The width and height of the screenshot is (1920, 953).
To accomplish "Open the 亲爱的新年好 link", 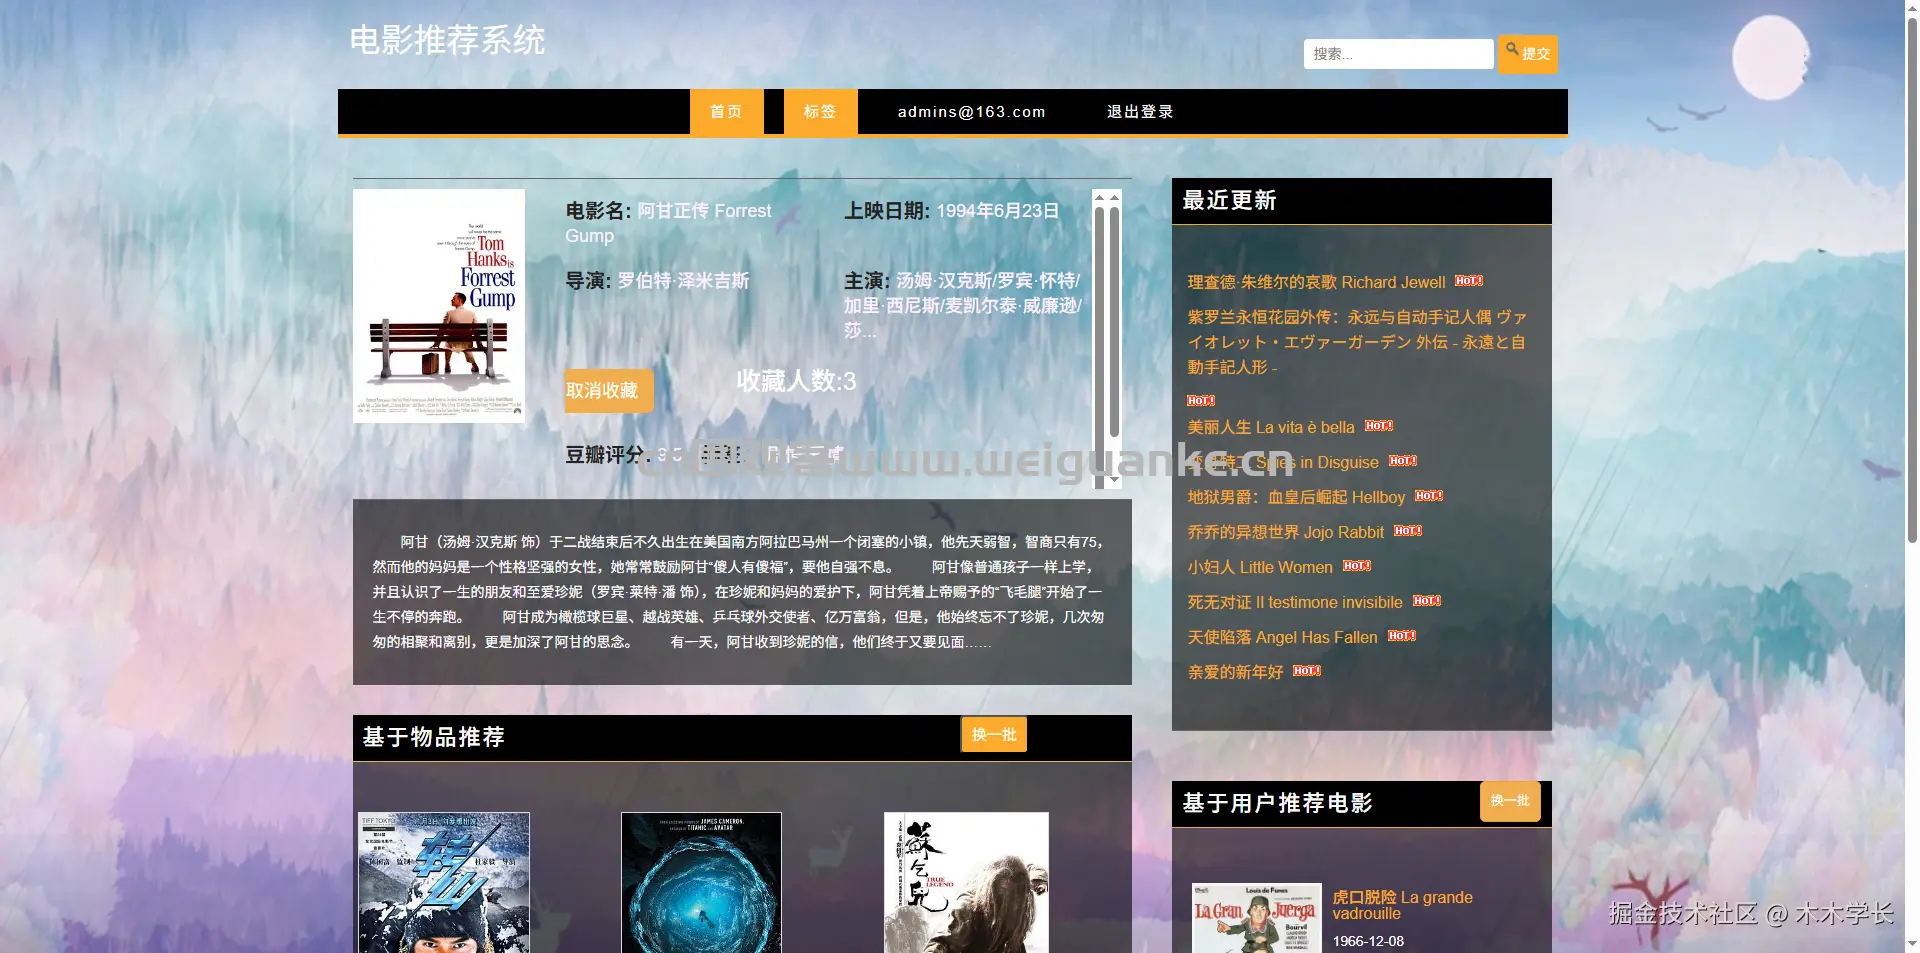I will 1235,672.
